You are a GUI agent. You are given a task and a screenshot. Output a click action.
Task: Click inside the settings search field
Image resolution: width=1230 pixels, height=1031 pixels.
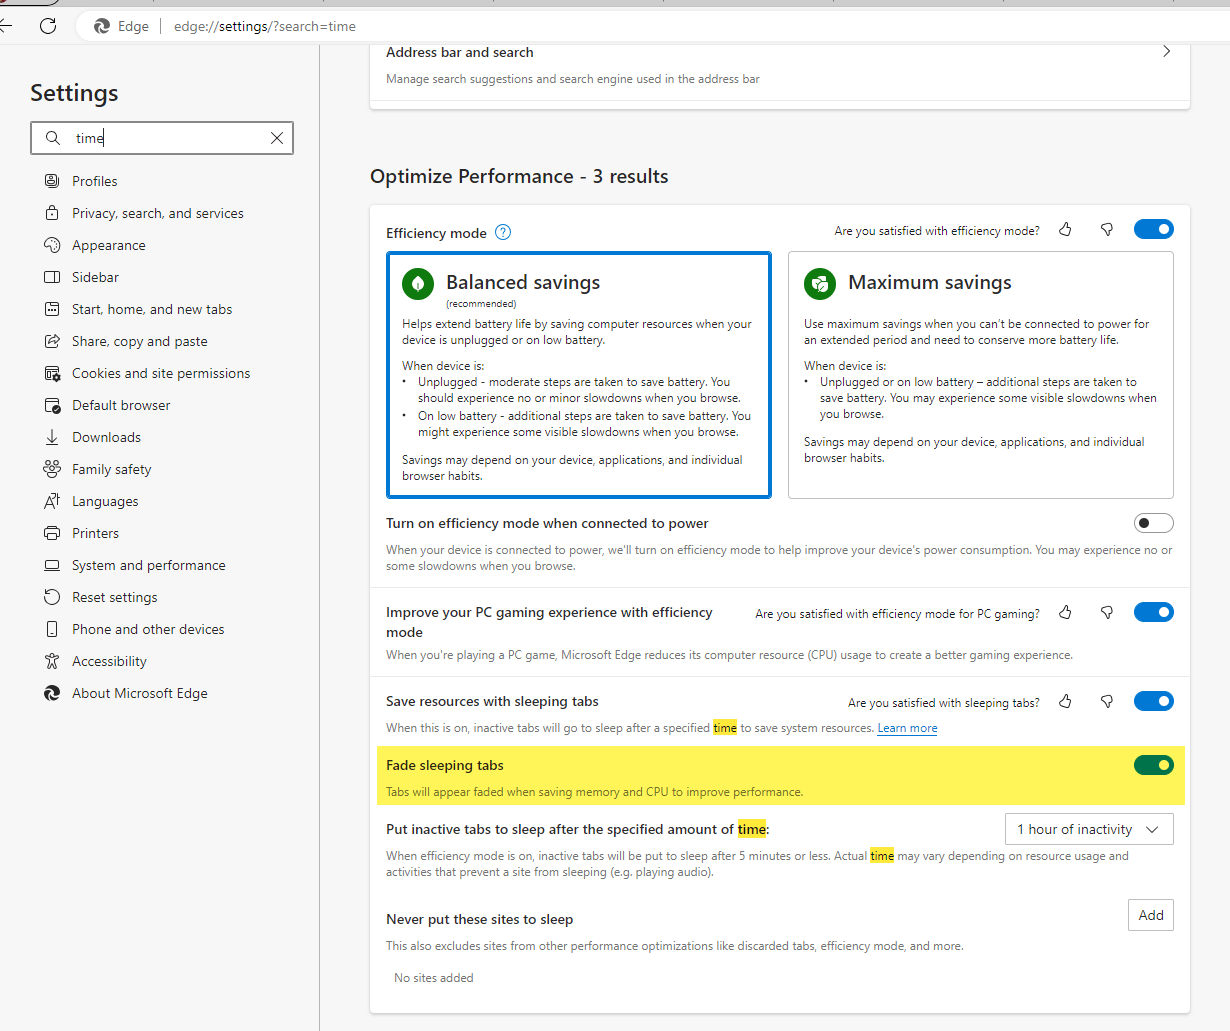pos(165,138)
